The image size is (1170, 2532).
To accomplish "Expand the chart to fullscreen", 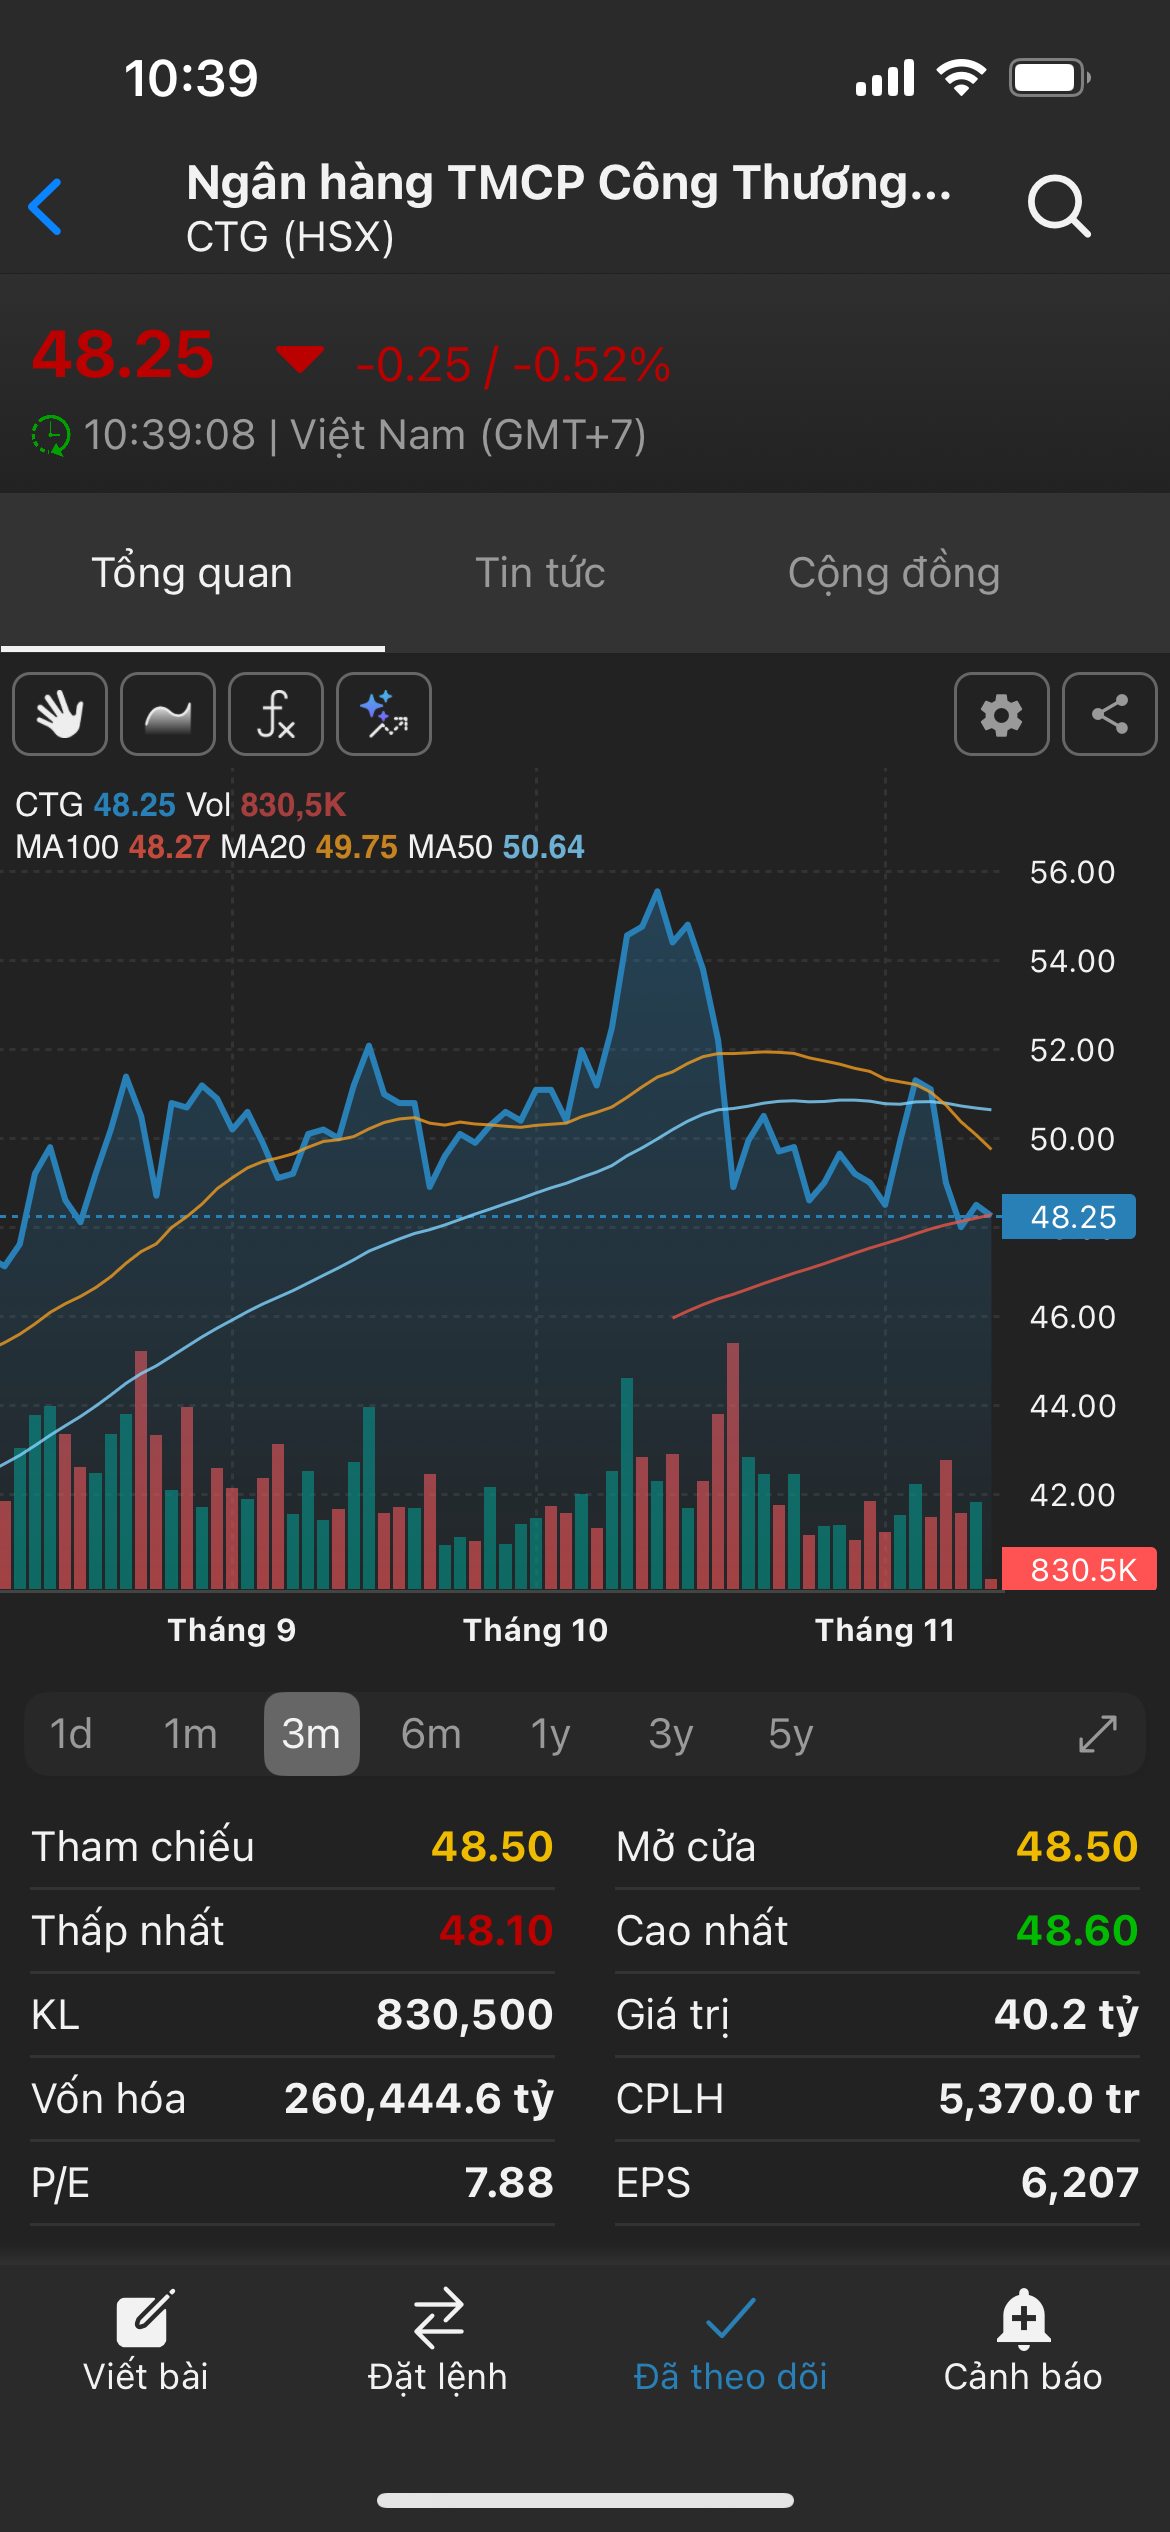I will [x=1097, y=1734].
